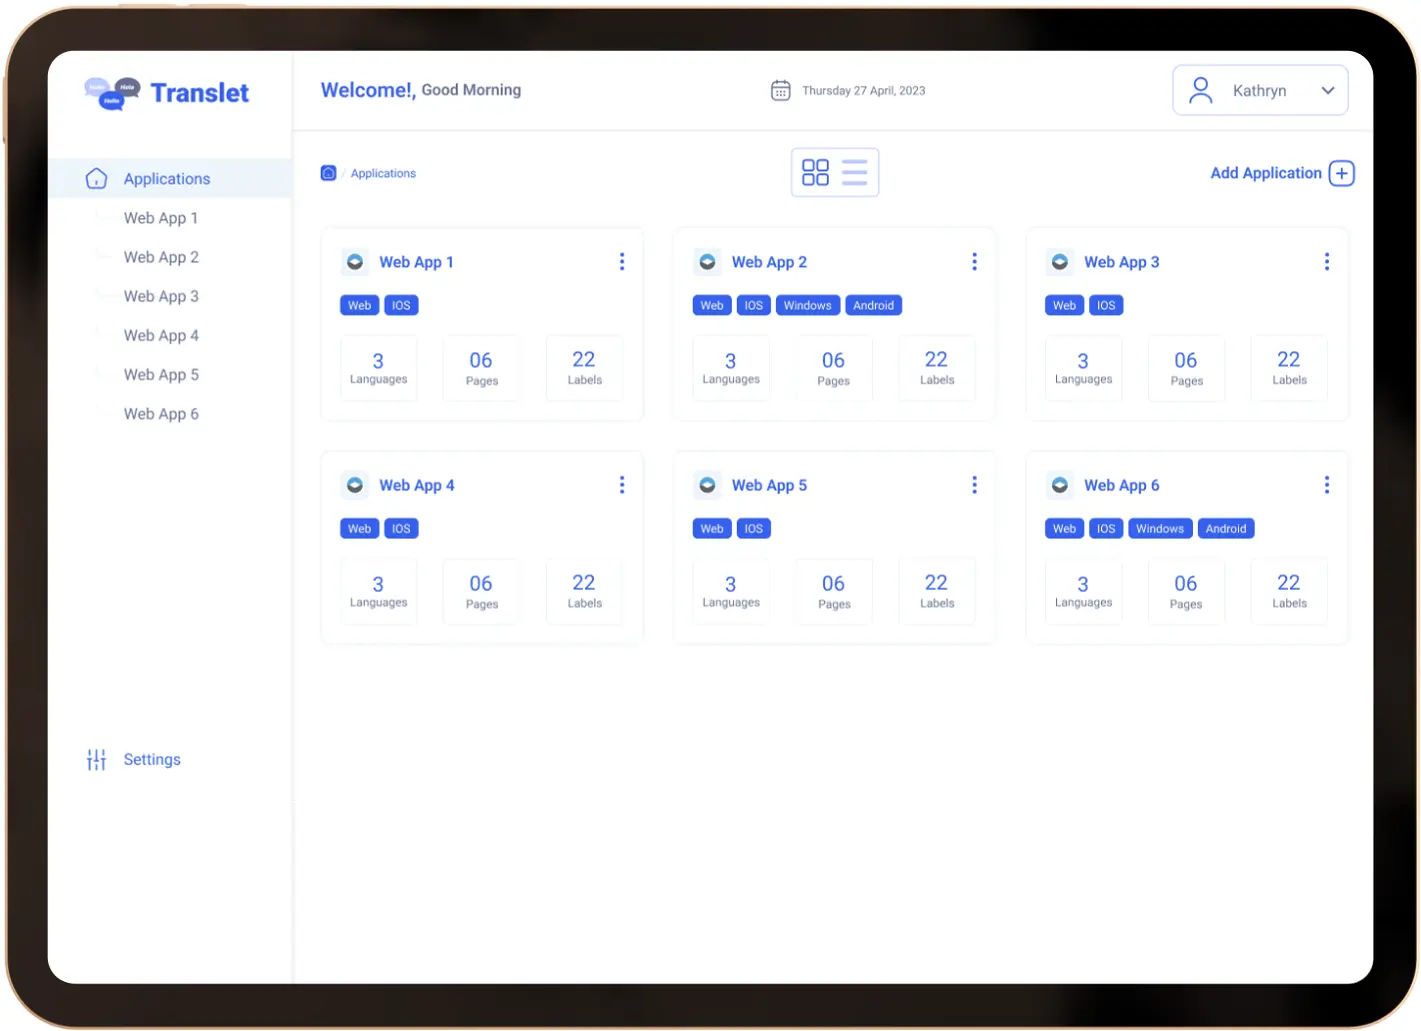Select Web App 2 in the sidebar

161,258
